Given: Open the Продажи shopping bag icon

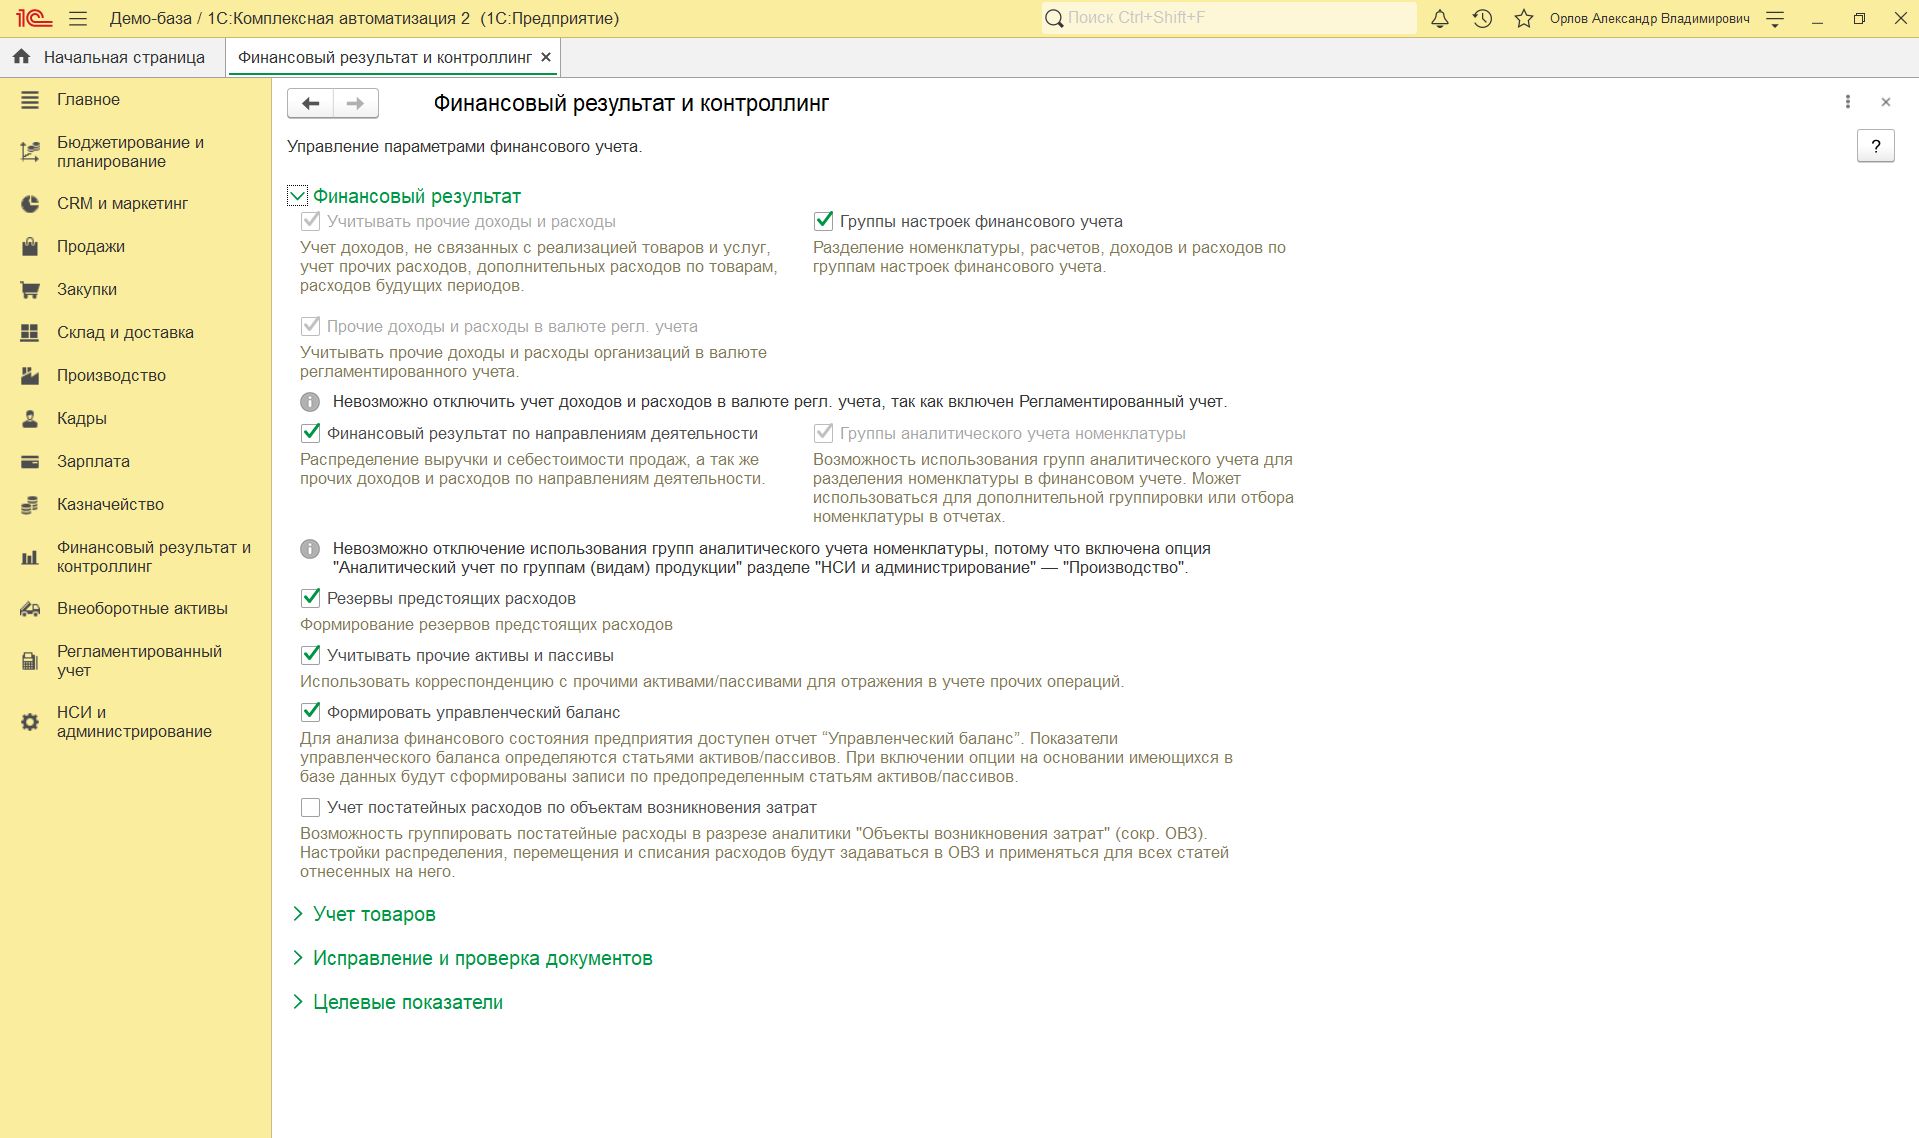Looking at the screenshot, I should [30, 247].
